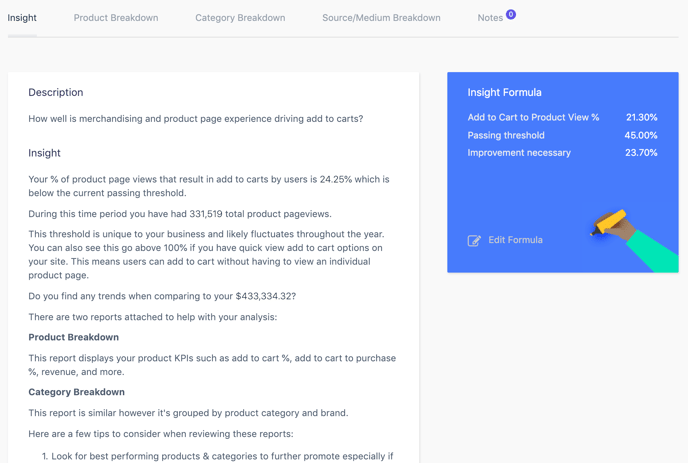Go to the Notes tab

pos(490,18)
